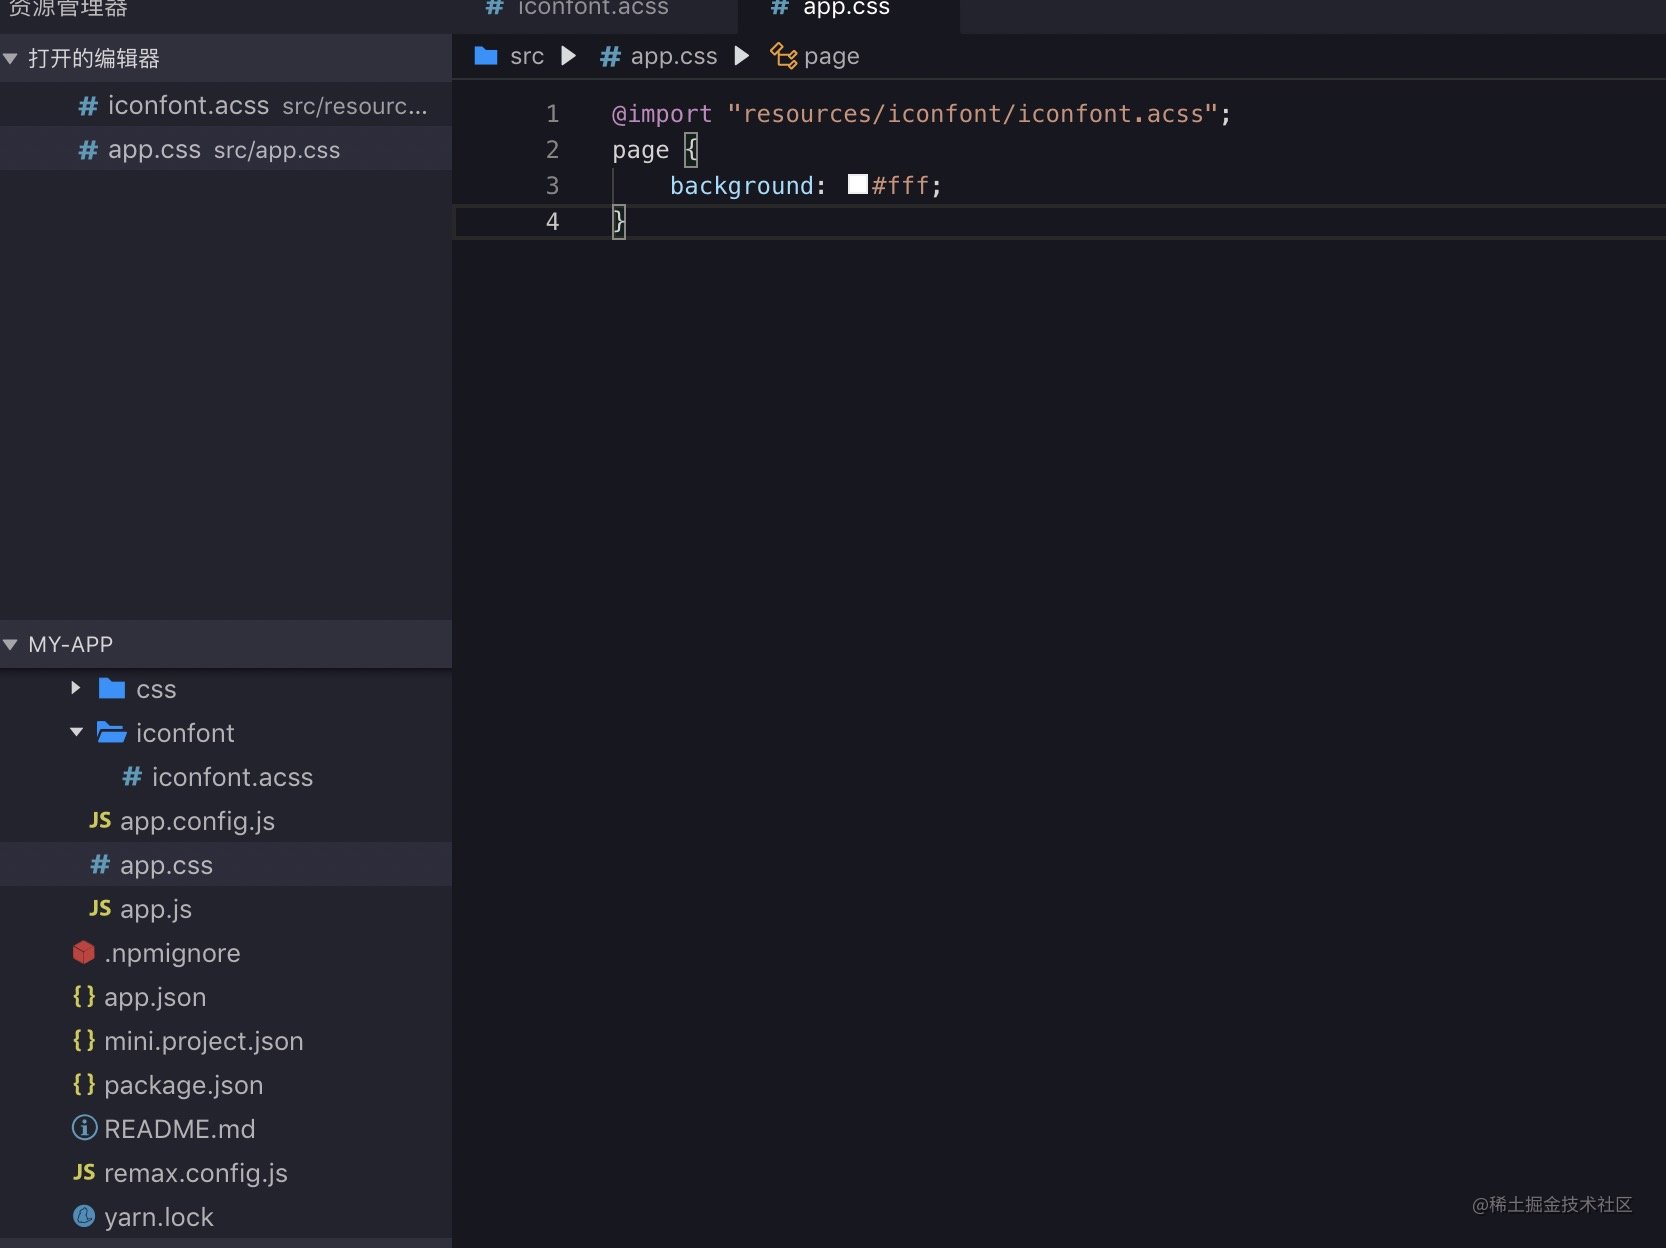Click the css folder icon
The image size is (1666, 1248).
112,689
